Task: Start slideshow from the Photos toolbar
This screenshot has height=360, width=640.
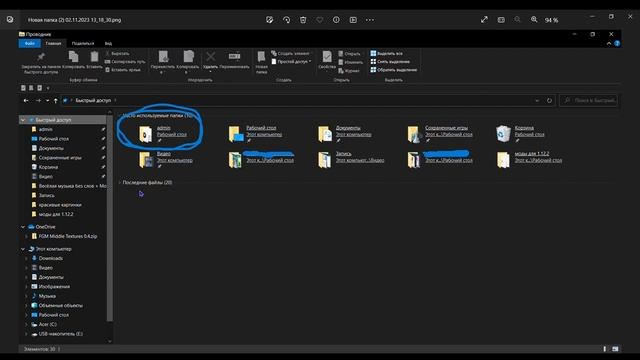Action: tap(353, 20)
